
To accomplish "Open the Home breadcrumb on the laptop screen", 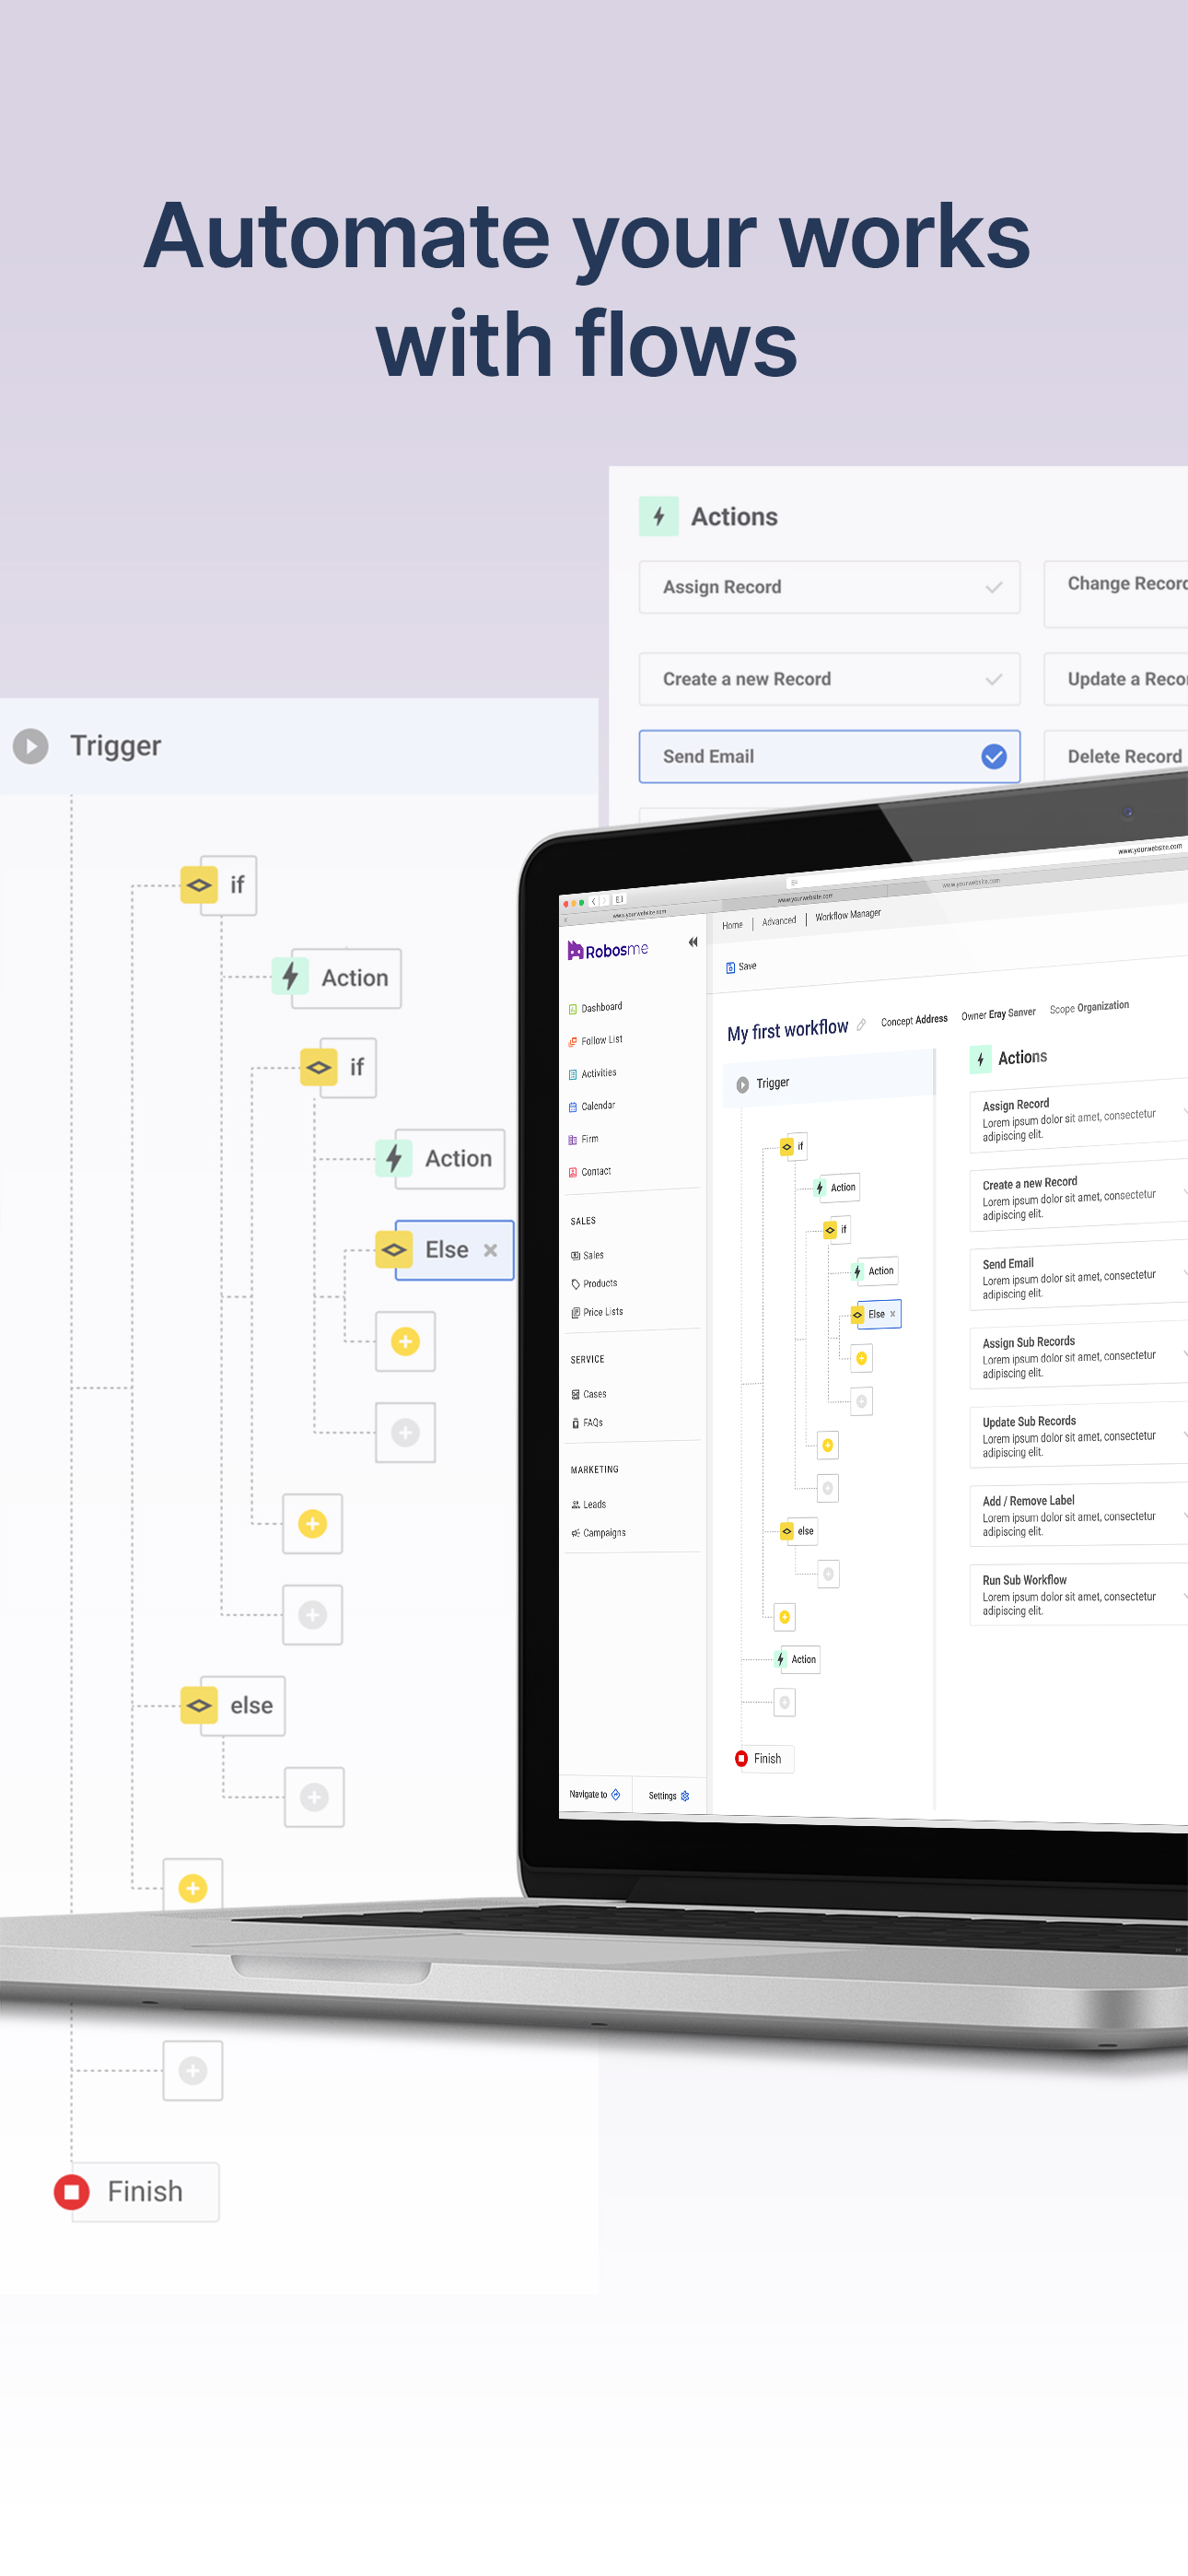I will point(733,925).
